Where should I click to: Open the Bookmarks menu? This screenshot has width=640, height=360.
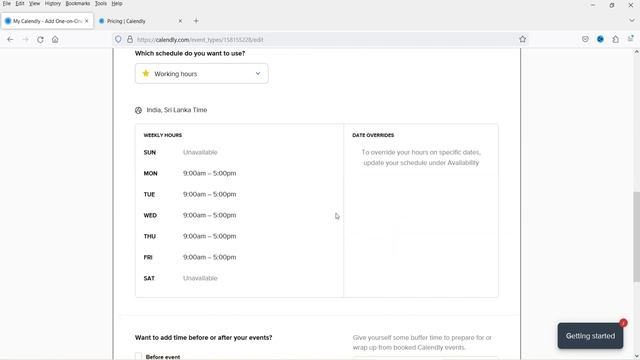pos(78,4)
